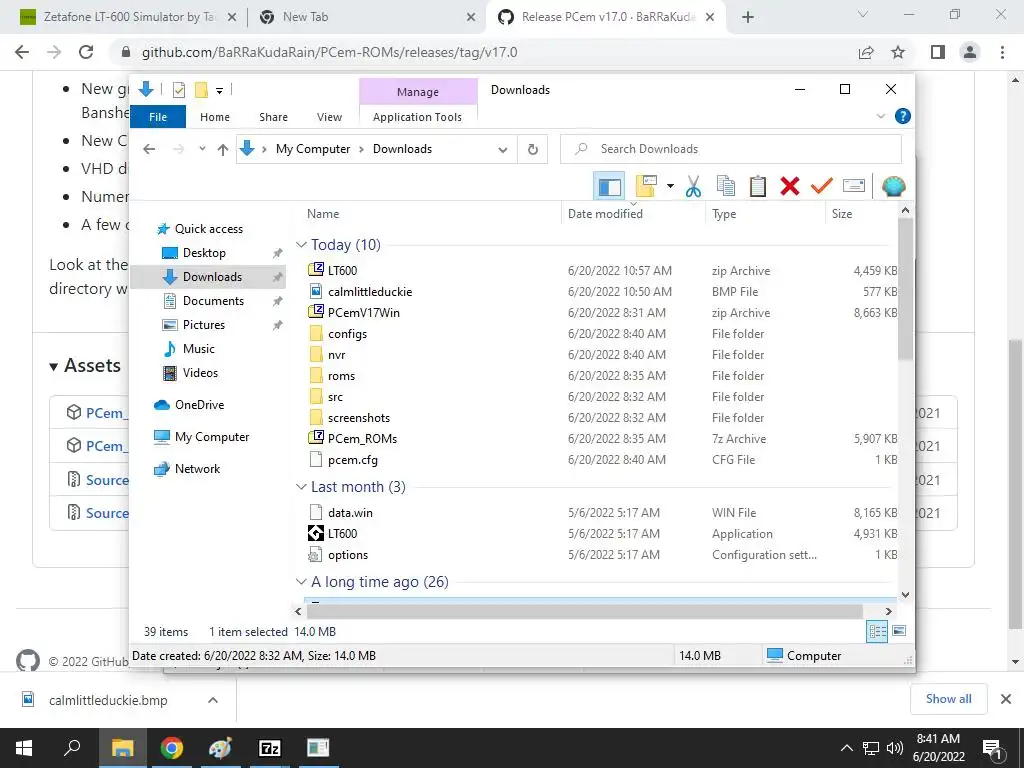Collapse the A long time ago group
This screenshot has height=768, width=1024.
[301, 582]
